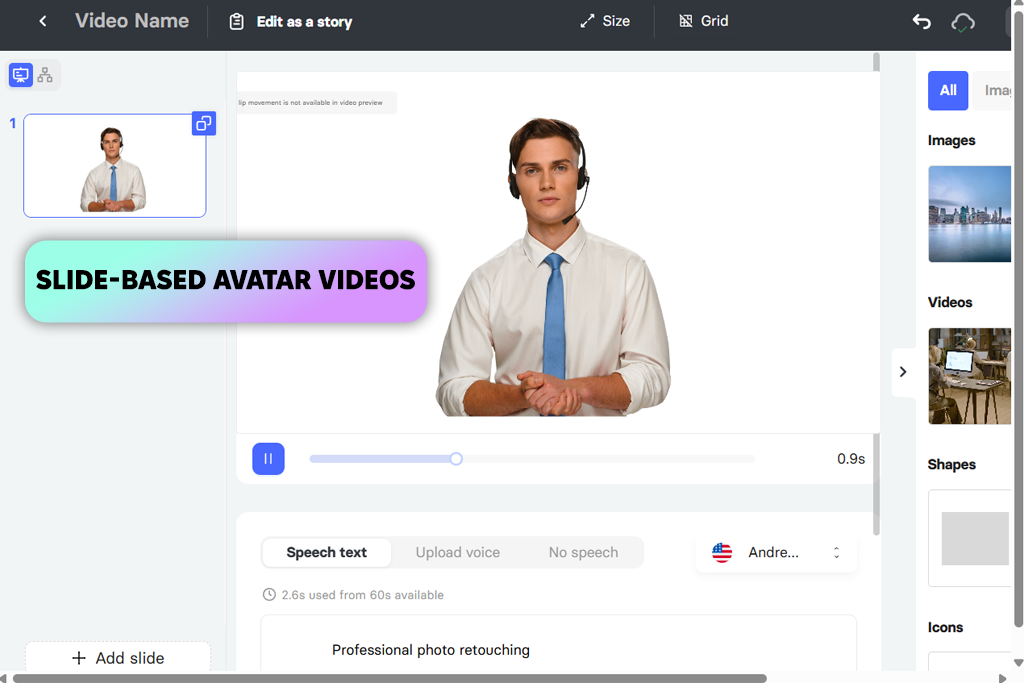Undo the last action
Screen dimensions: 1024x683
click(x=921, y=22)
